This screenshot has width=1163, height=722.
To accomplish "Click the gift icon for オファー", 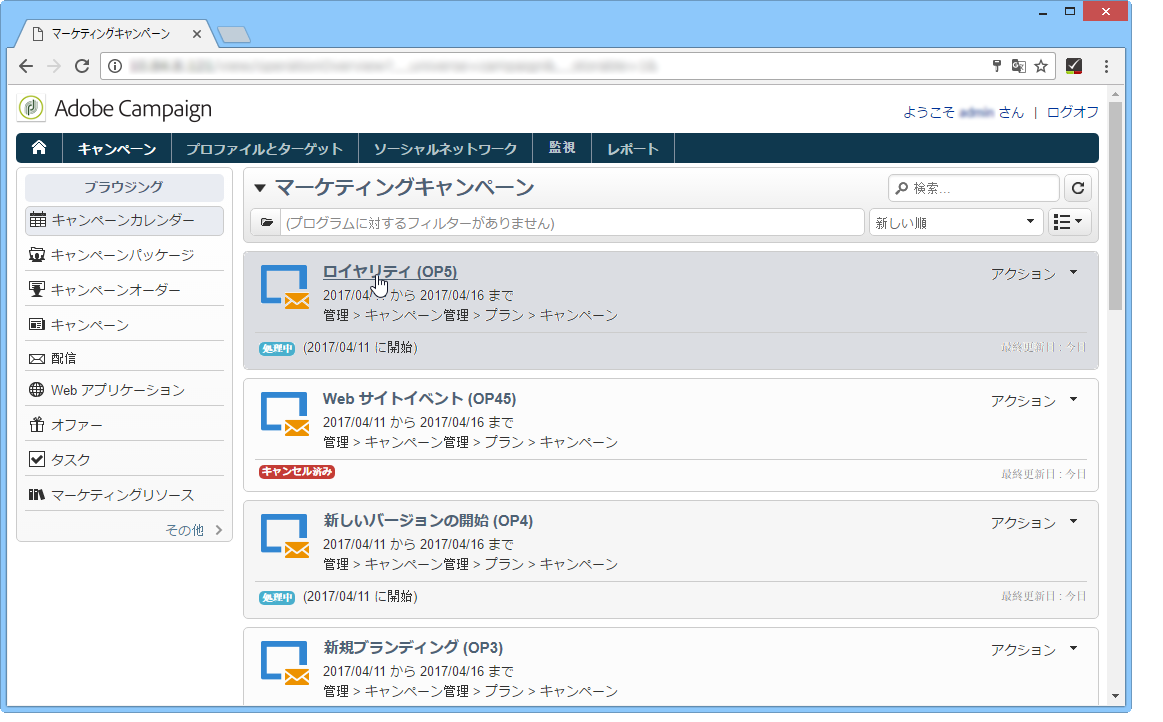I will click(x=36, y=424).
